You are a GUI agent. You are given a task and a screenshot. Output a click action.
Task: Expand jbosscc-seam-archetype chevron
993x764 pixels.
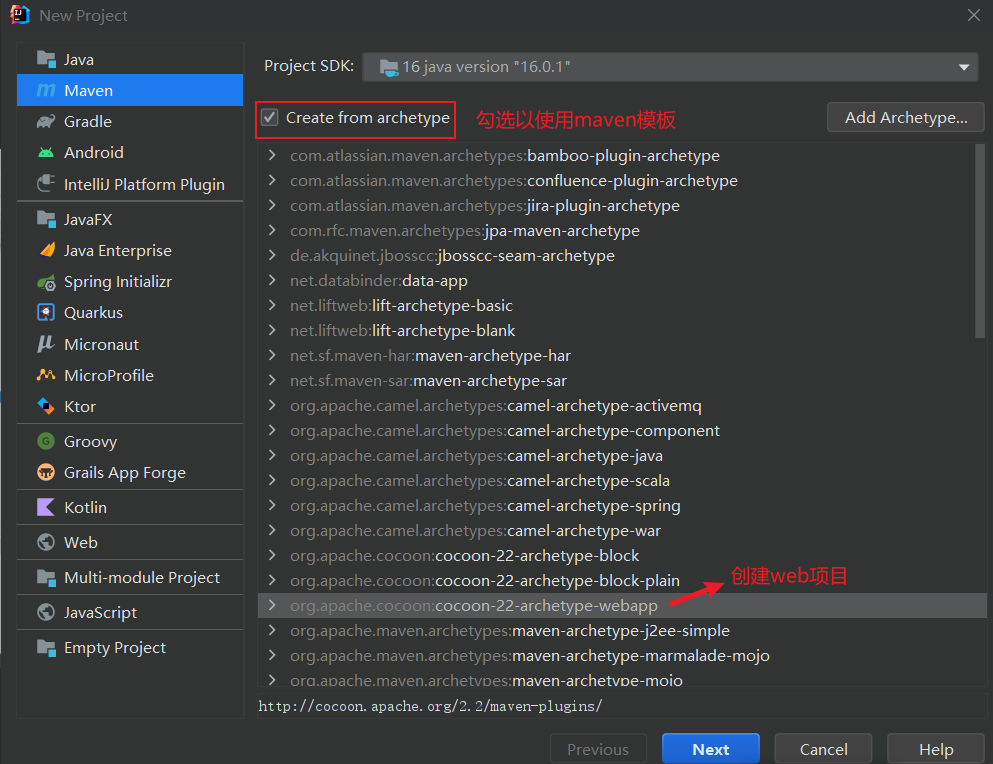click(x=272, y=255)
